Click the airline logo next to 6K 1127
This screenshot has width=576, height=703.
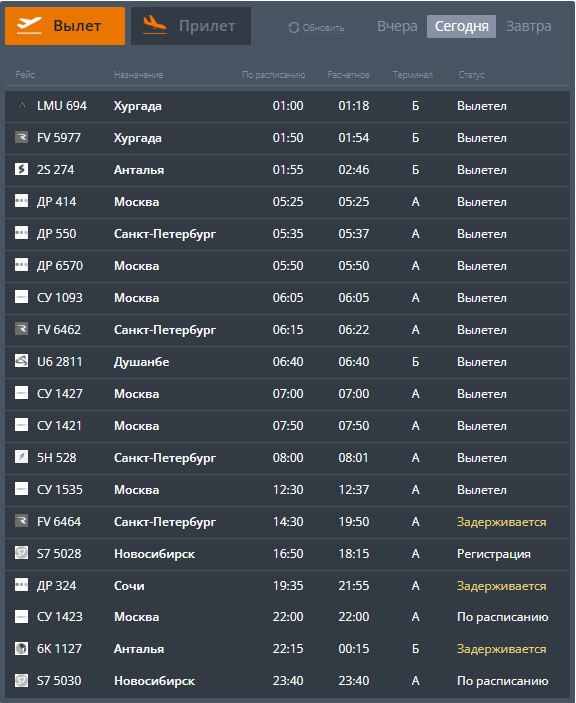(x=22, y=648)
